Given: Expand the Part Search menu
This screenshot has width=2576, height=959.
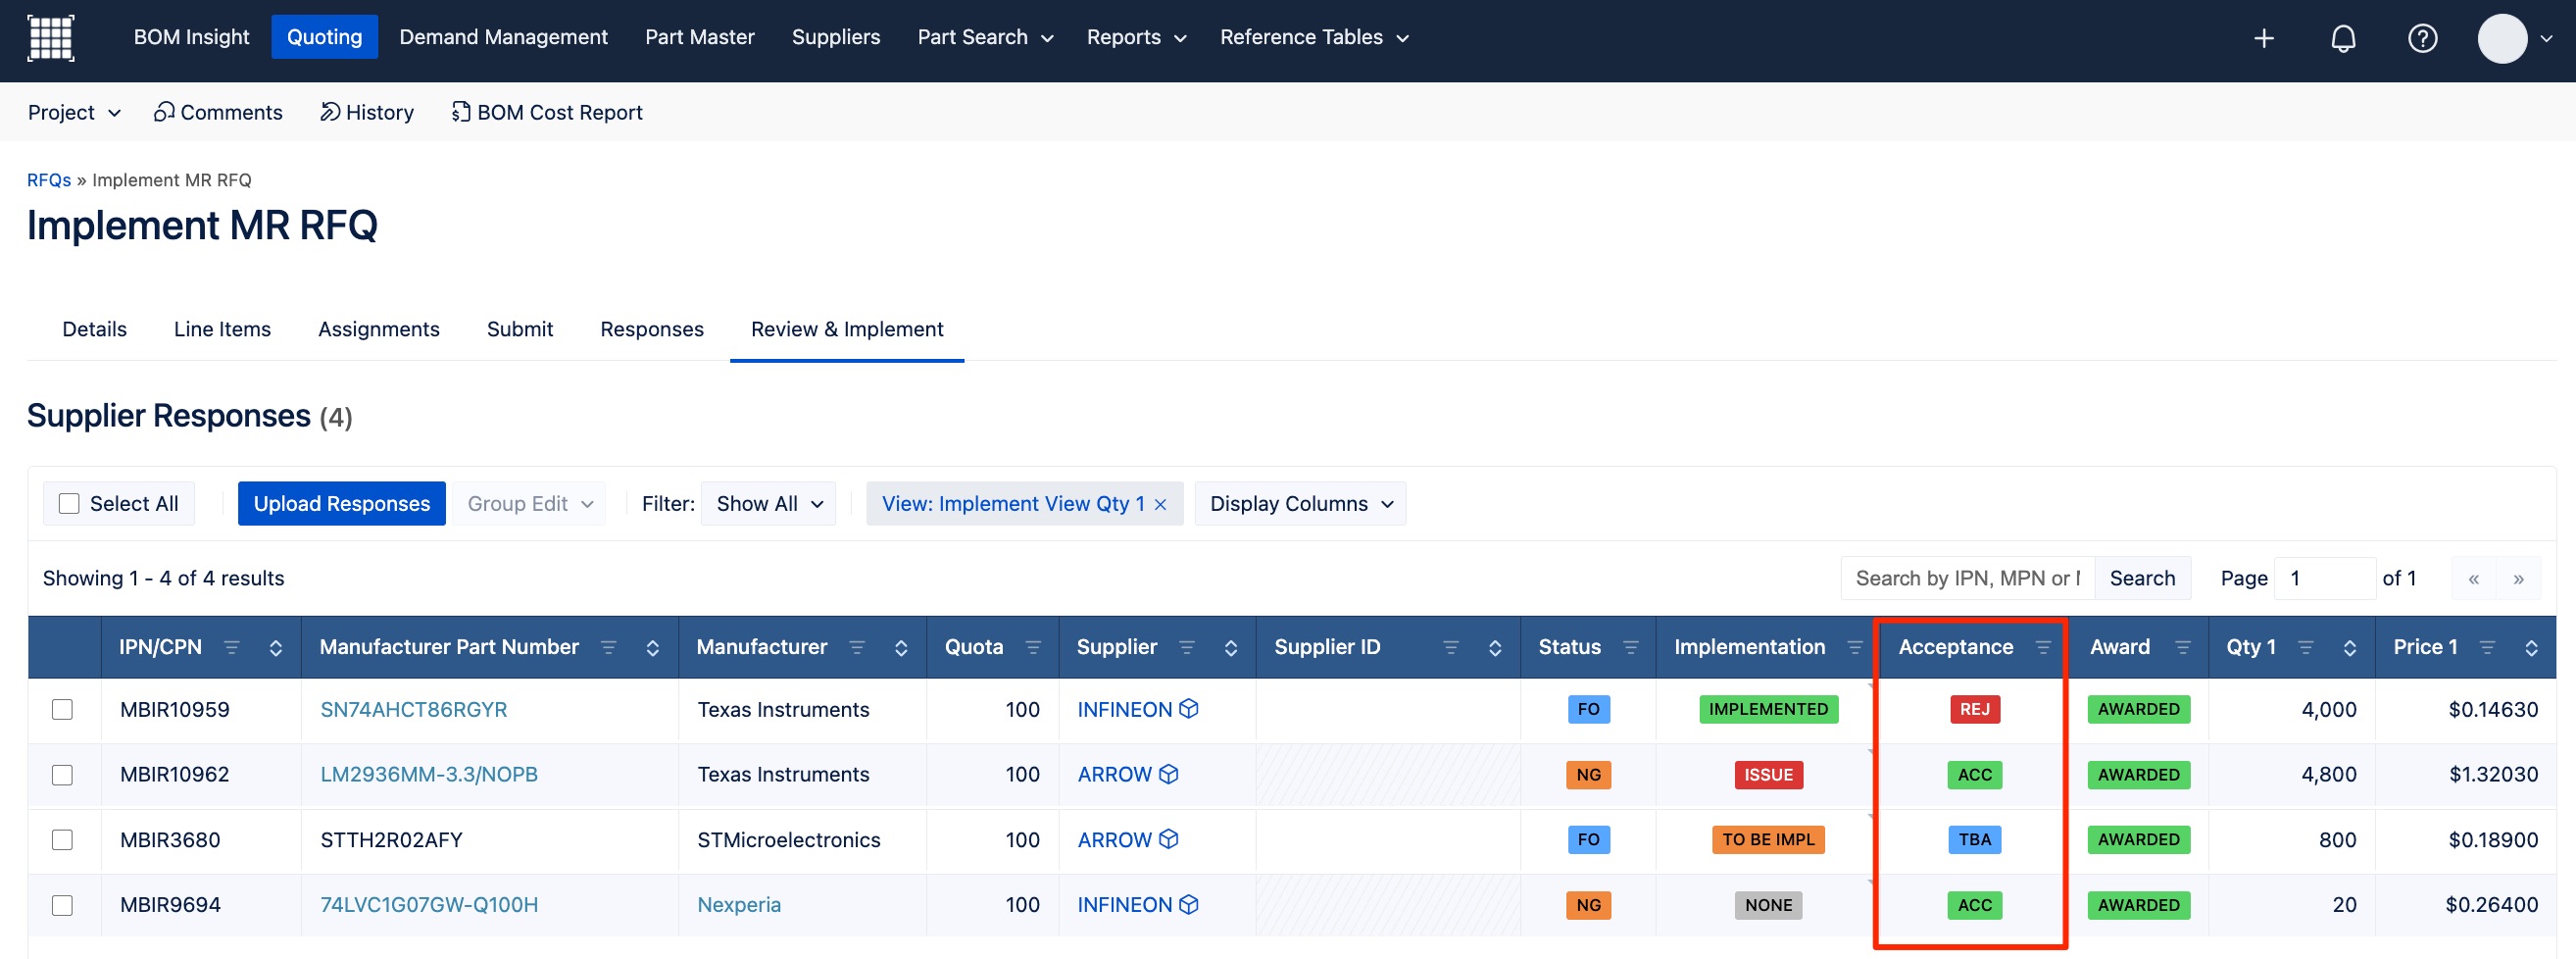Looking at the screenshot, I should (985, 37).
